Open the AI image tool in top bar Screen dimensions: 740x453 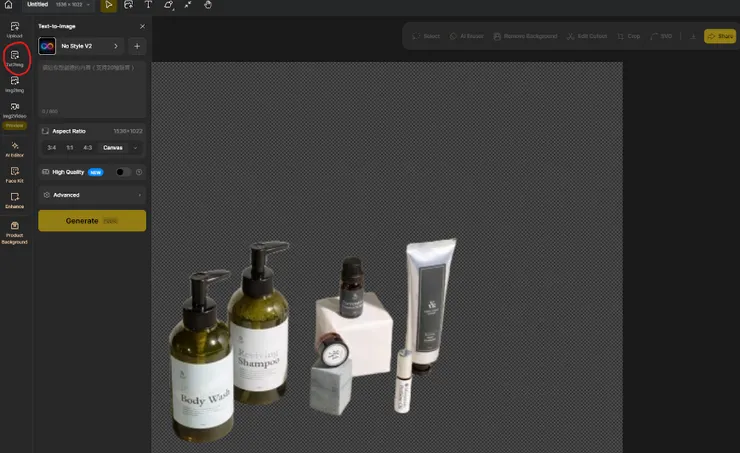[128, 5]
